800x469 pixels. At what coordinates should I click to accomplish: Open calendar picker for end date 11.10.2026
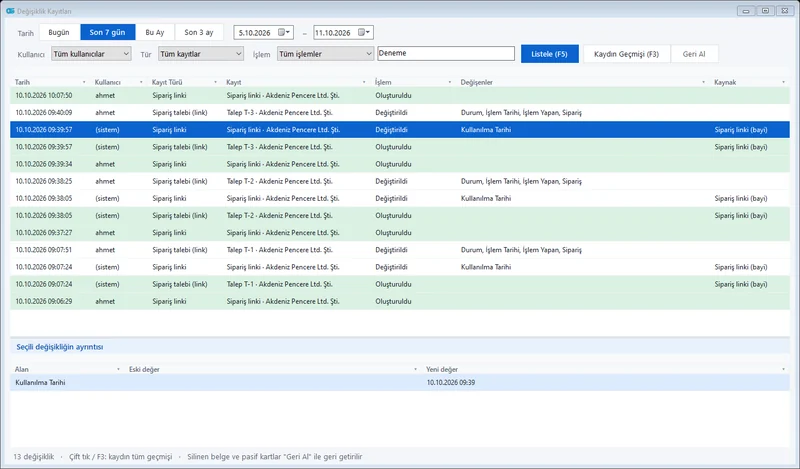coord(364,33)
